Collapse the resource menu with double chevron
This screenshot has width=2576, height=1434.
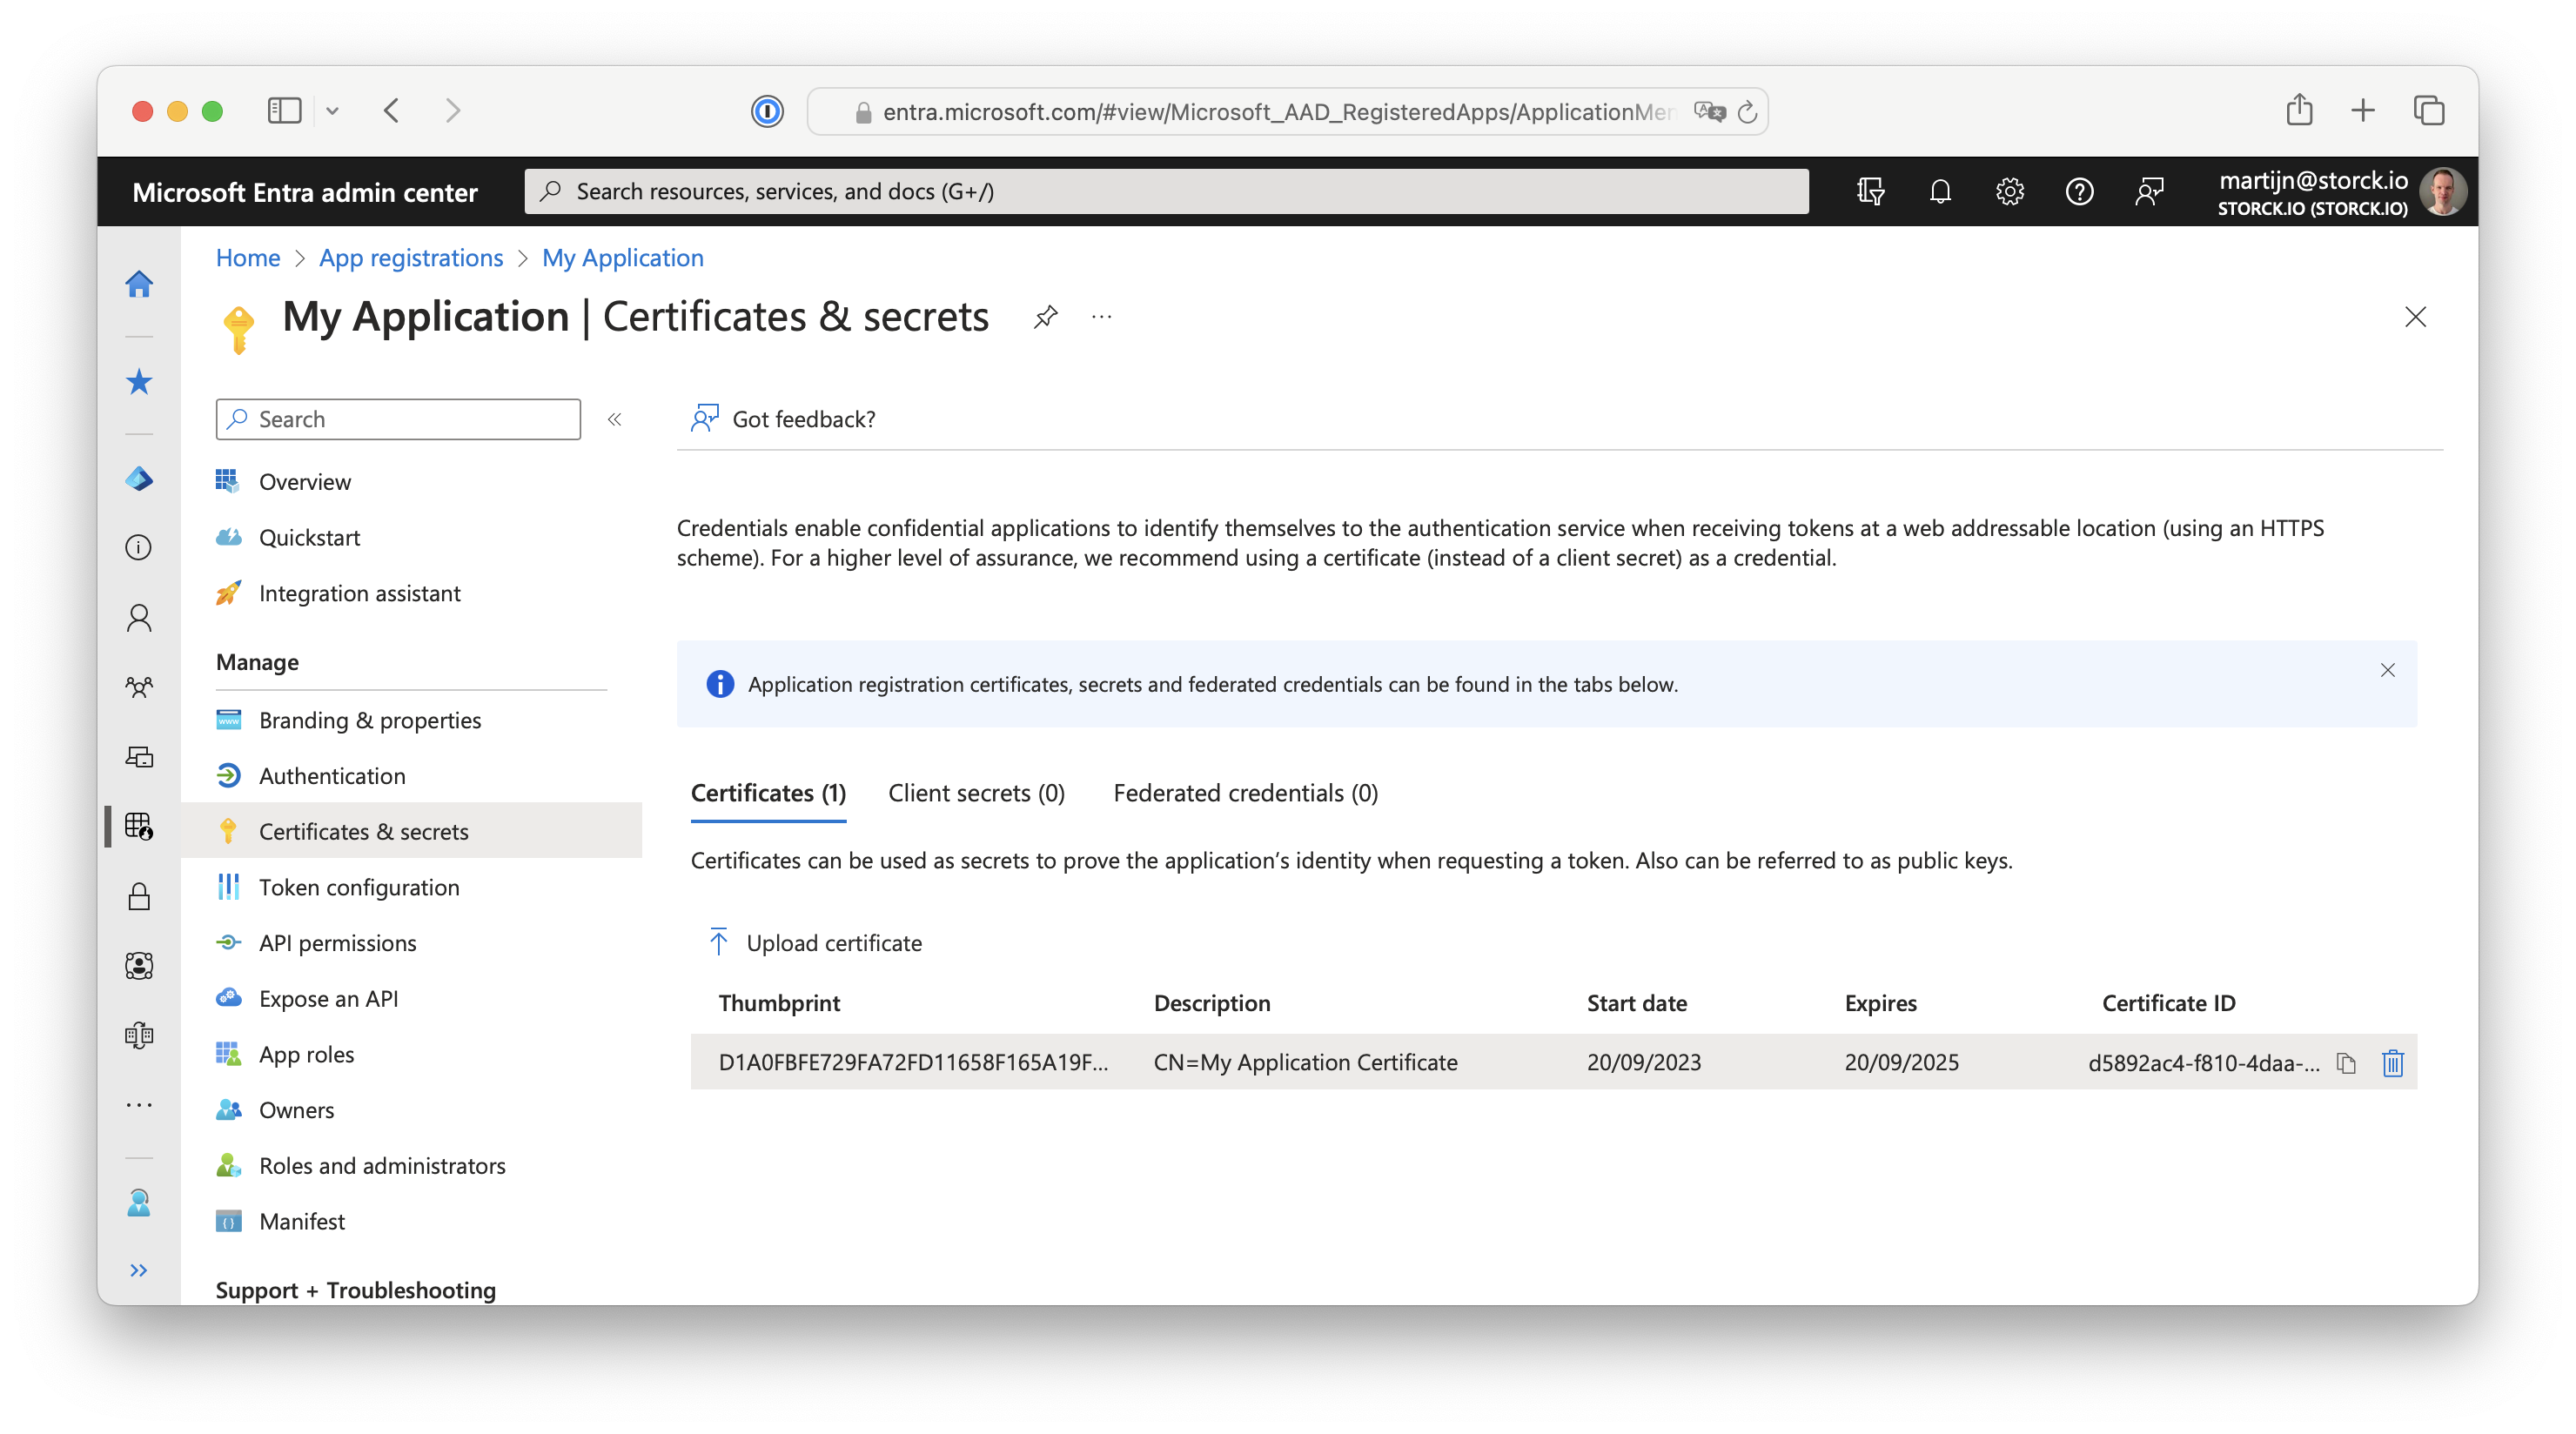tap(615, 419)
